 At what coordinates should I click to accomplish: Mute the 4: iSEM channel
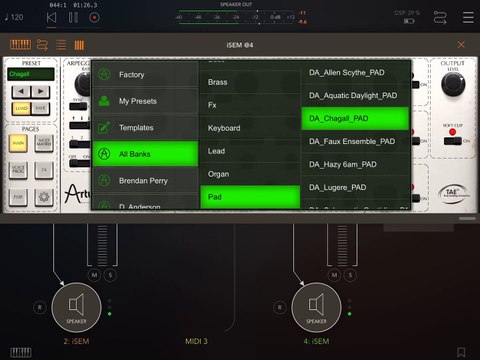(x=334, y=275)
